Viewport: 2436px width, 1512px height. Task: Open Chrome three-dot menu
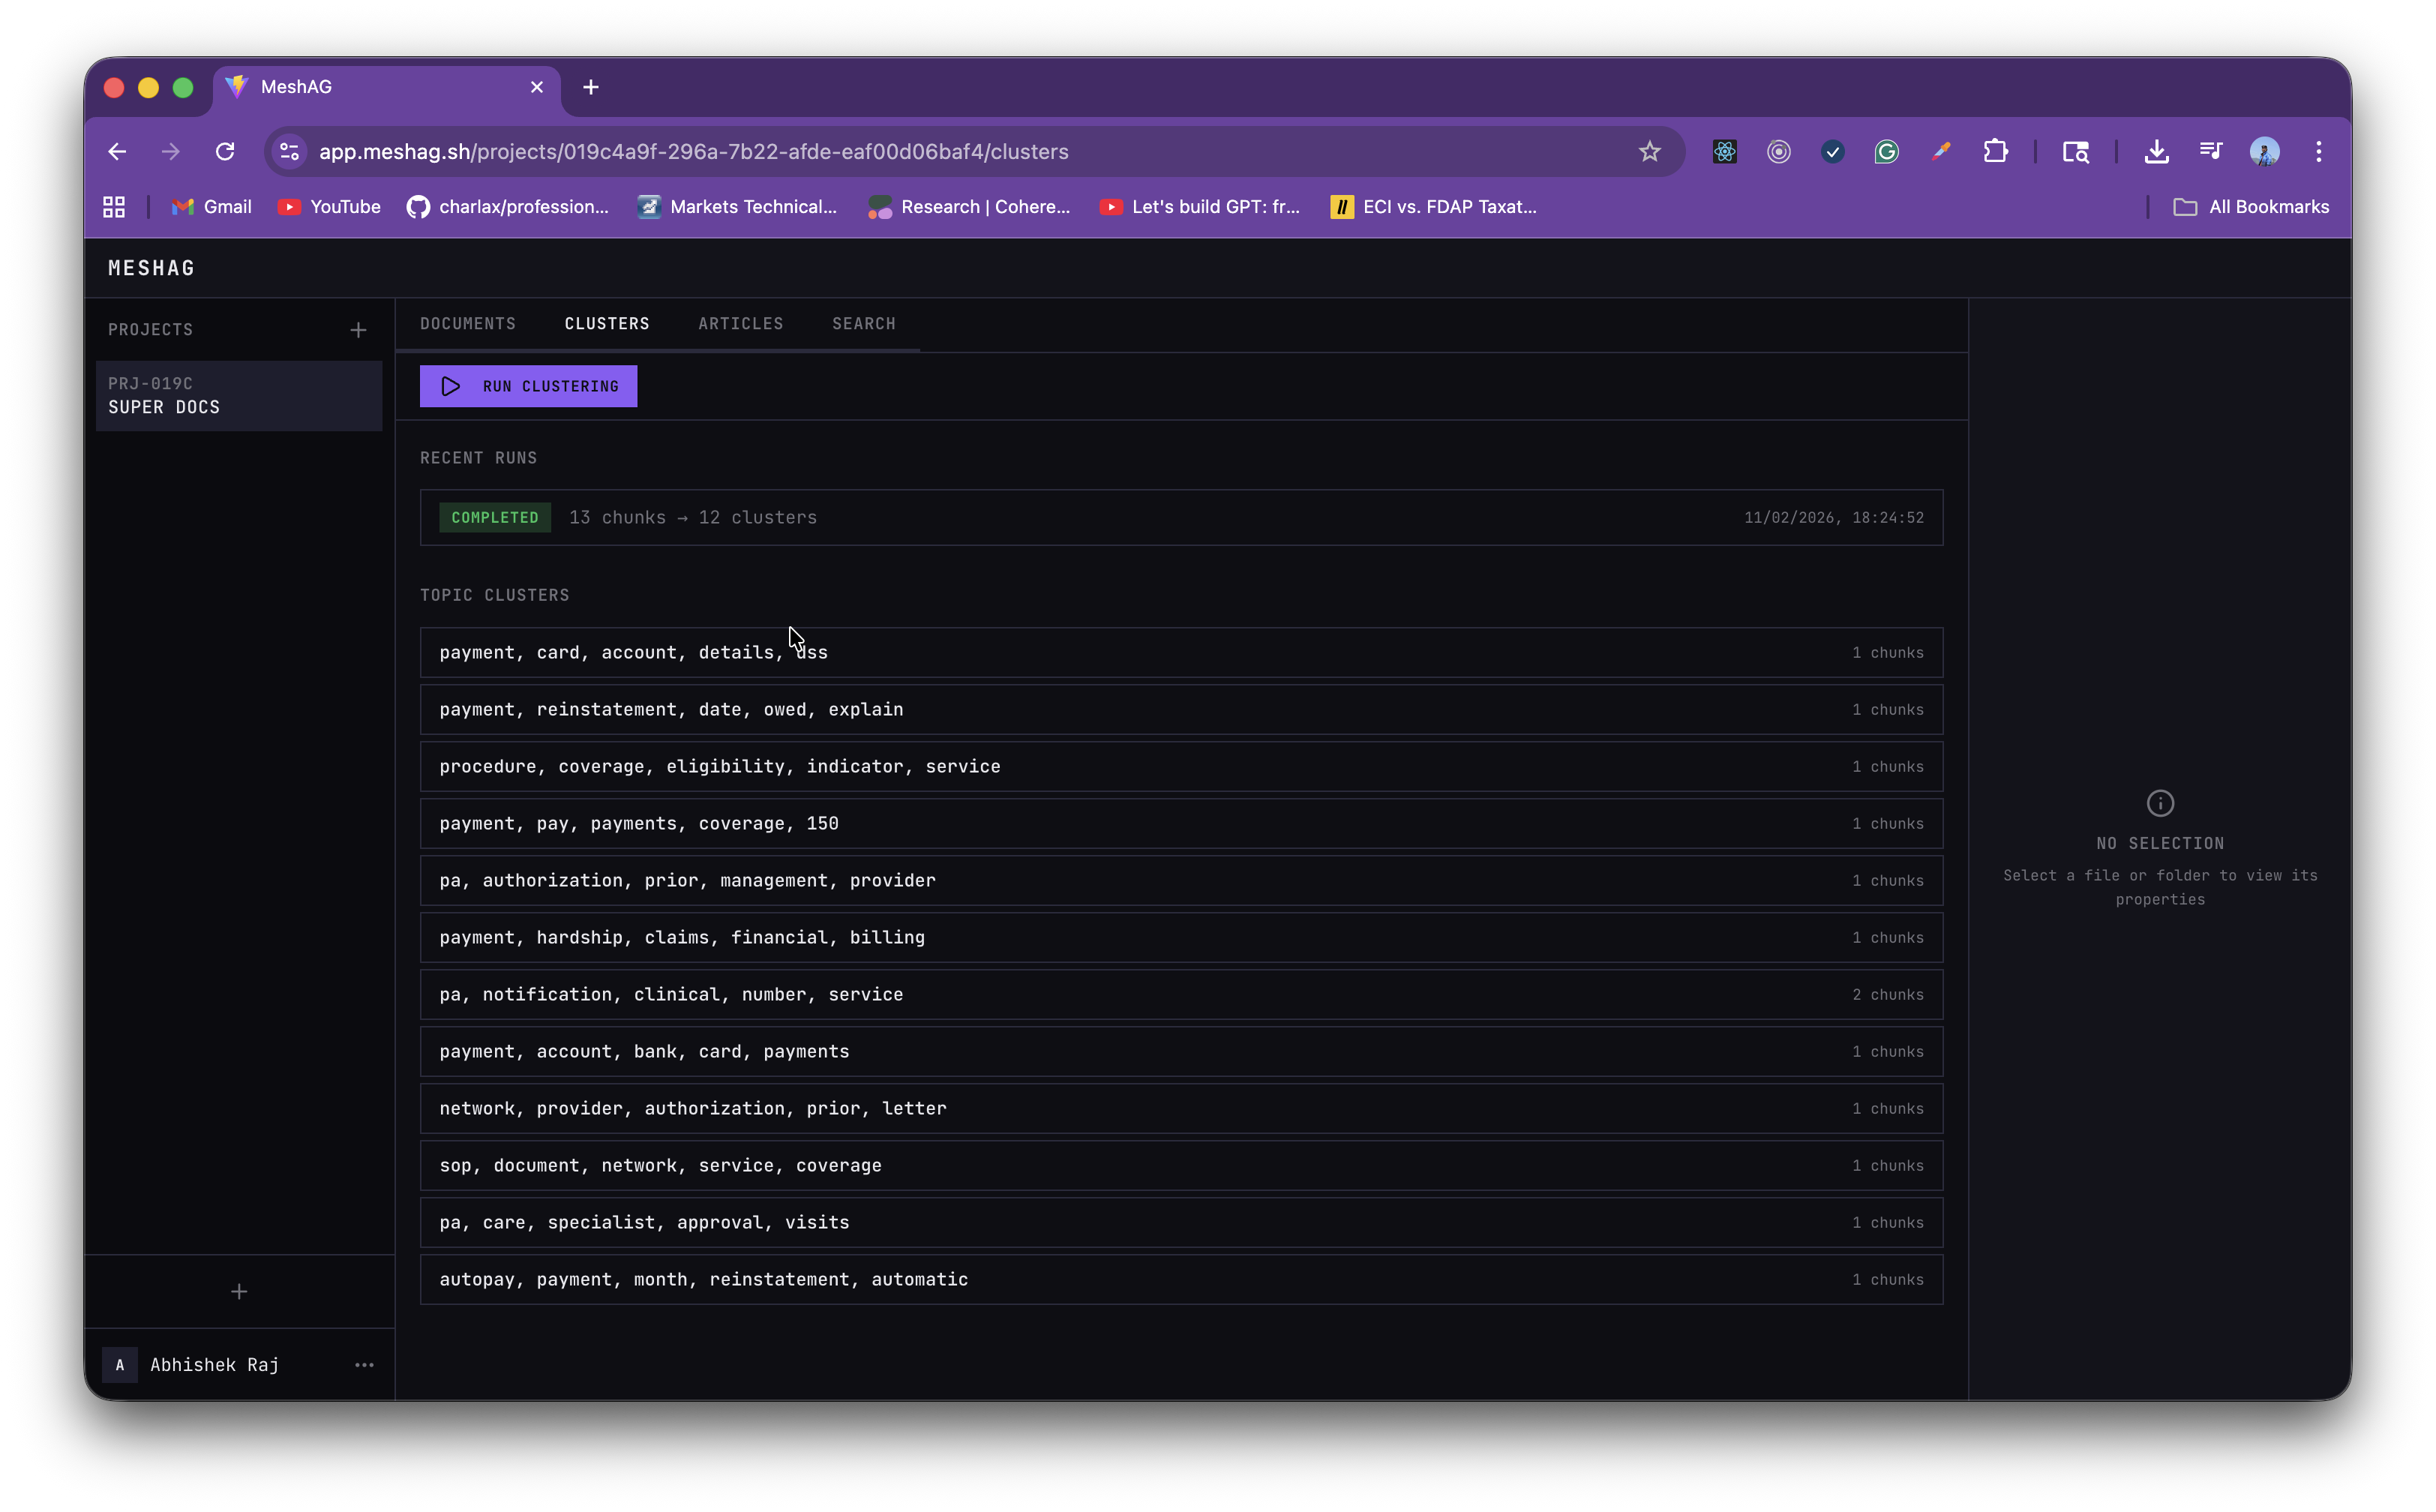pyautogui.click(x=2318, y=152)
